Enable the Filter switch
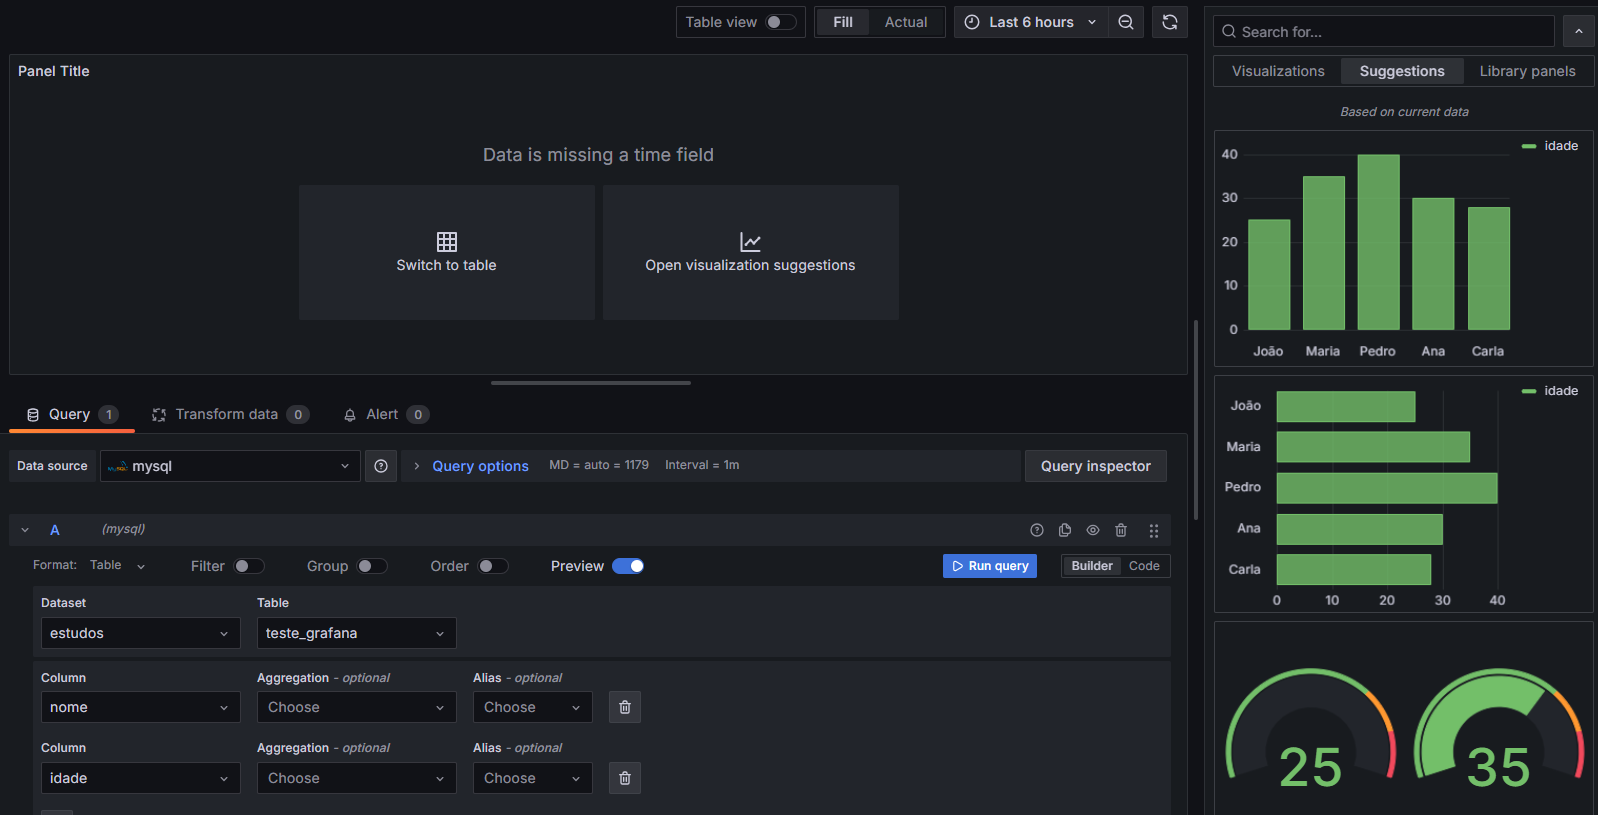Viewport: 1598px width, 815px height. (249, 566)
